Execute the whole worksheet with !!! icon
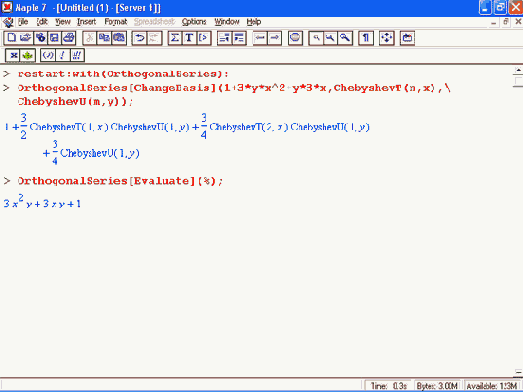This screenshot has width=523, height=392. (x=77, y=55)
